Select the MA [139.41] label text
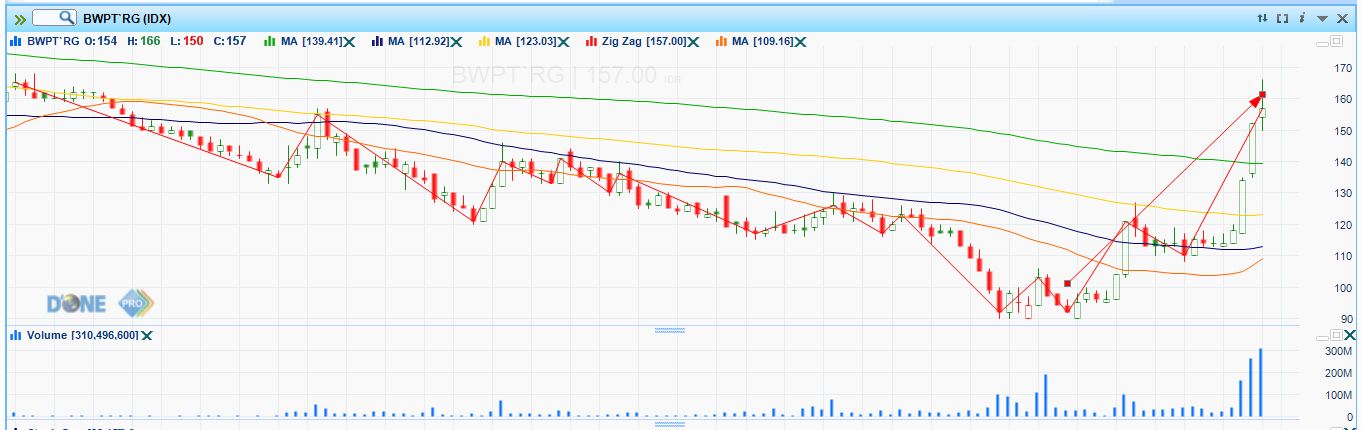The height and width of the screenshot is (430, 1363). click(311, 41)
